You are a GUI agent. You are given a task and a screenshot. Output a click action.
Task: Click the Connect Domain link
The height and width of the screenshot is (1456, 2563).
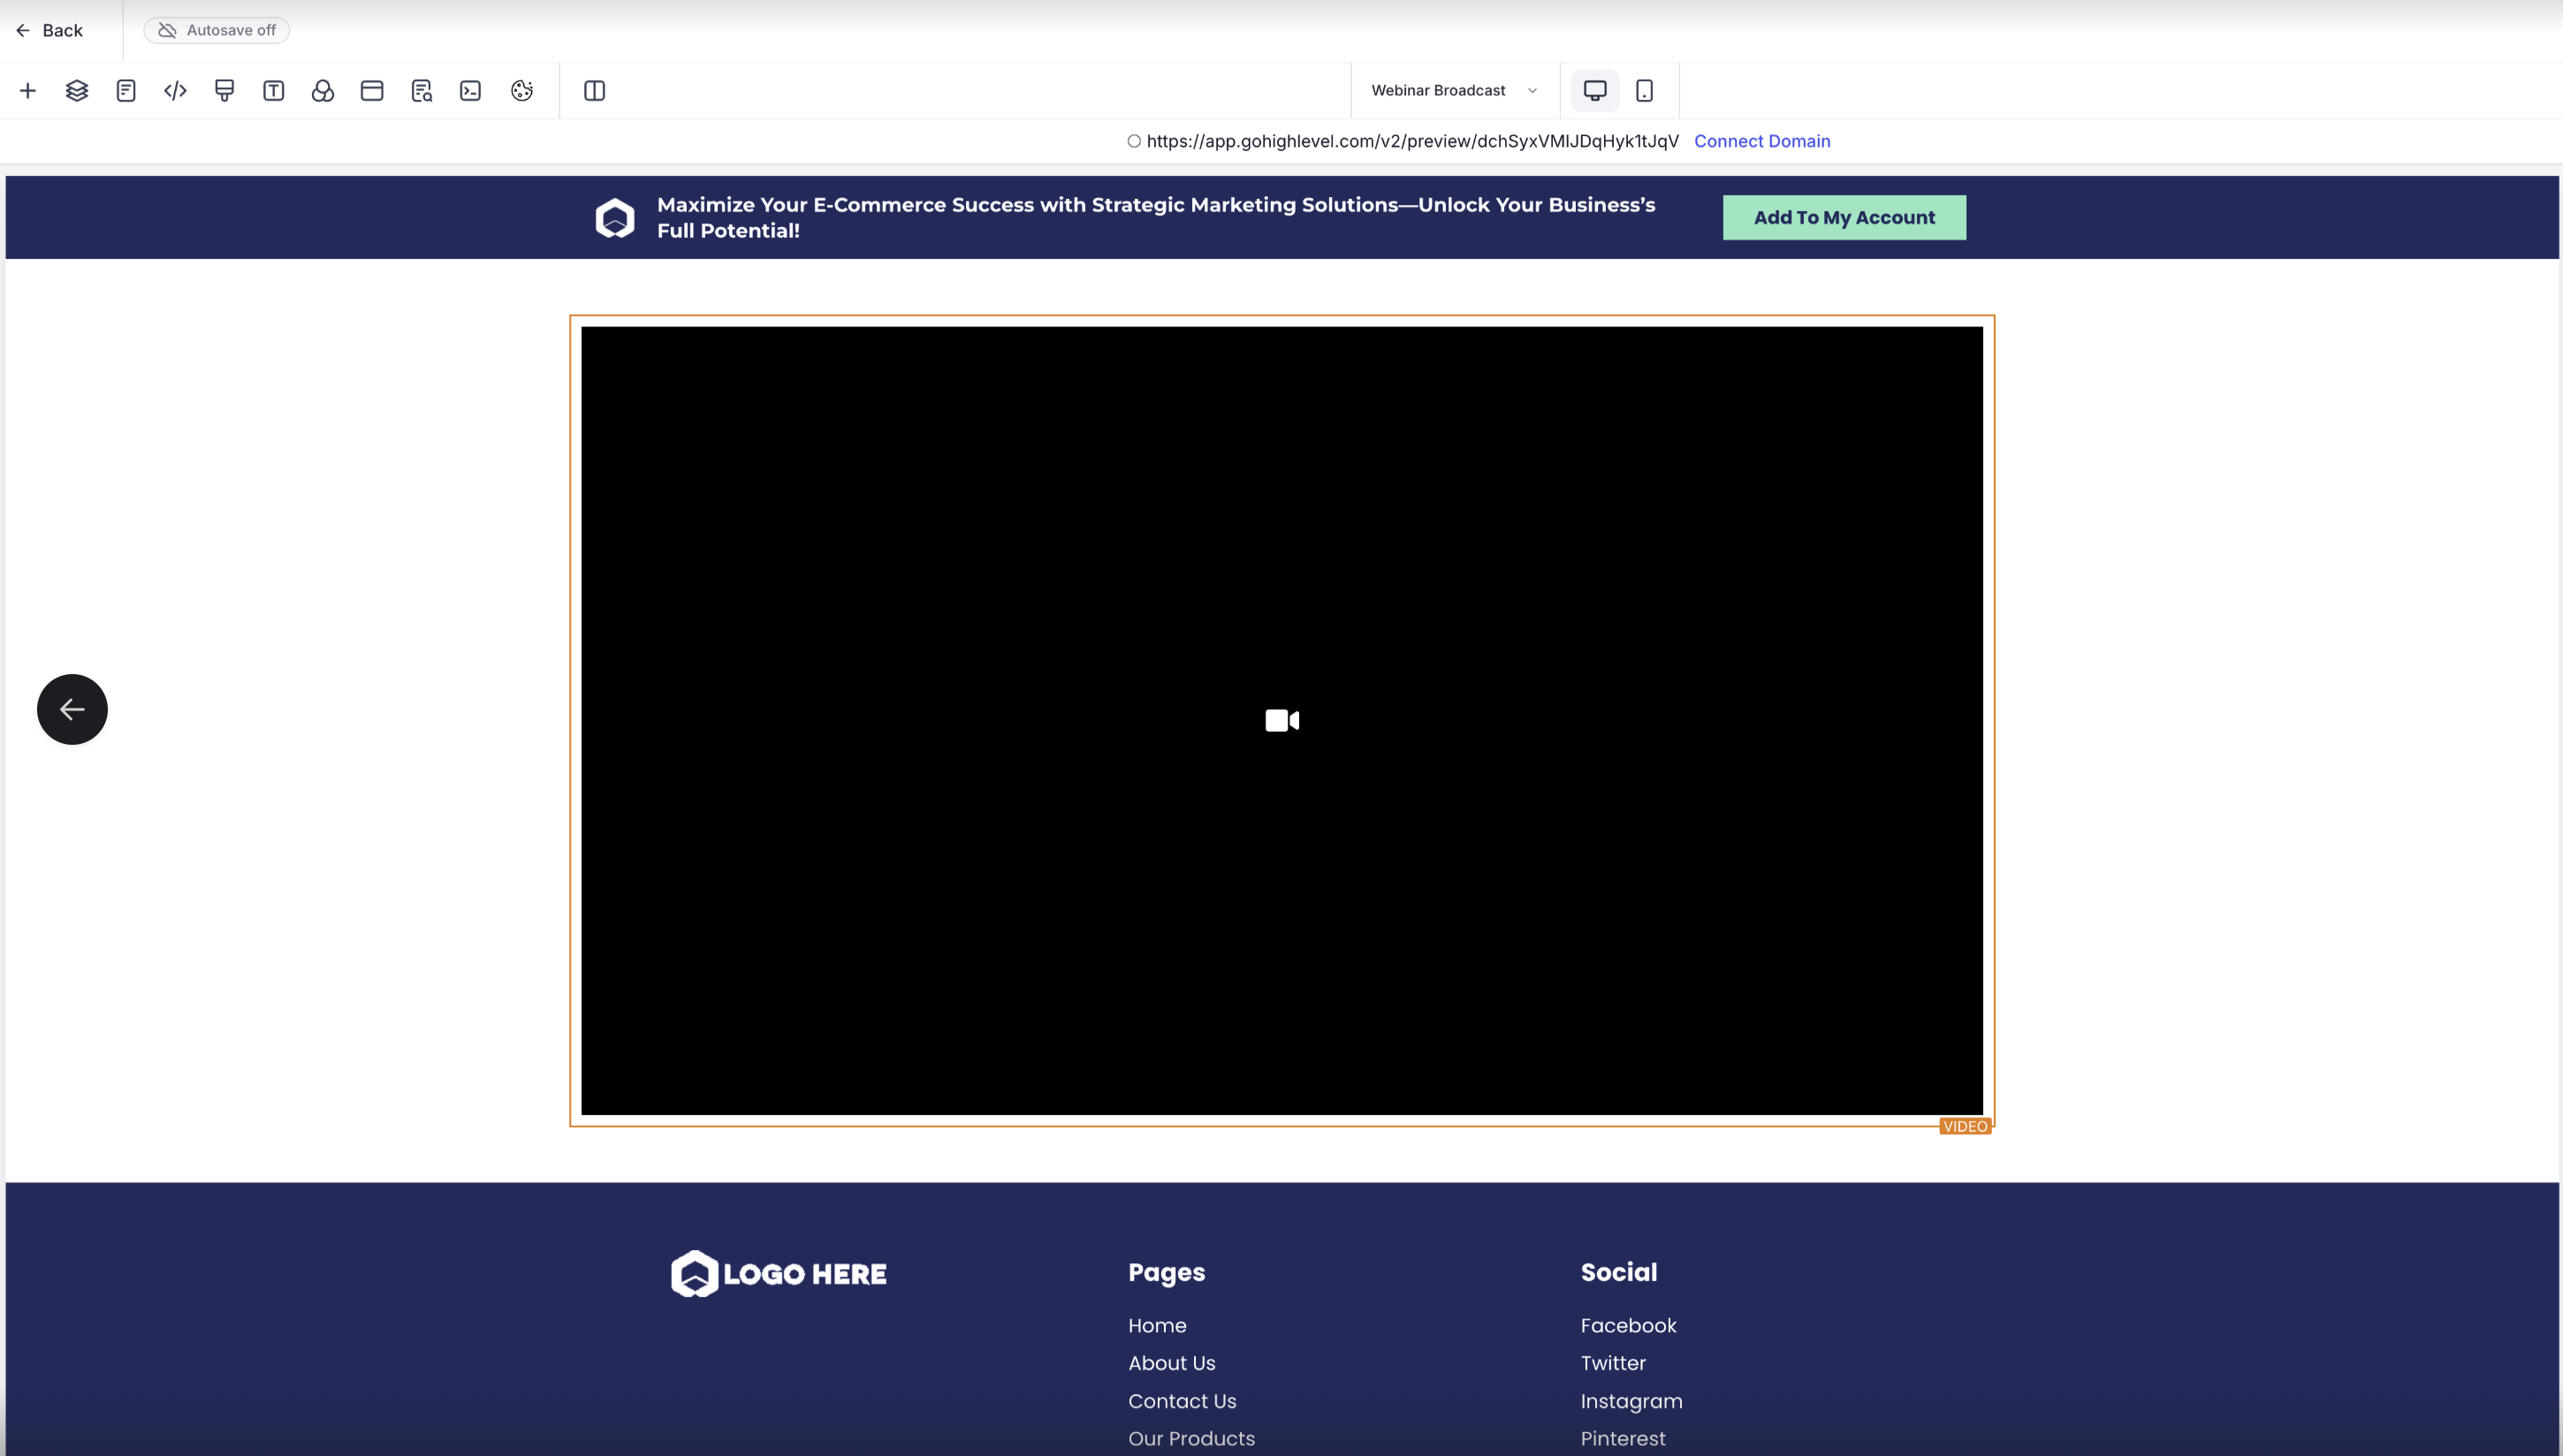(x=1762, y=141)
